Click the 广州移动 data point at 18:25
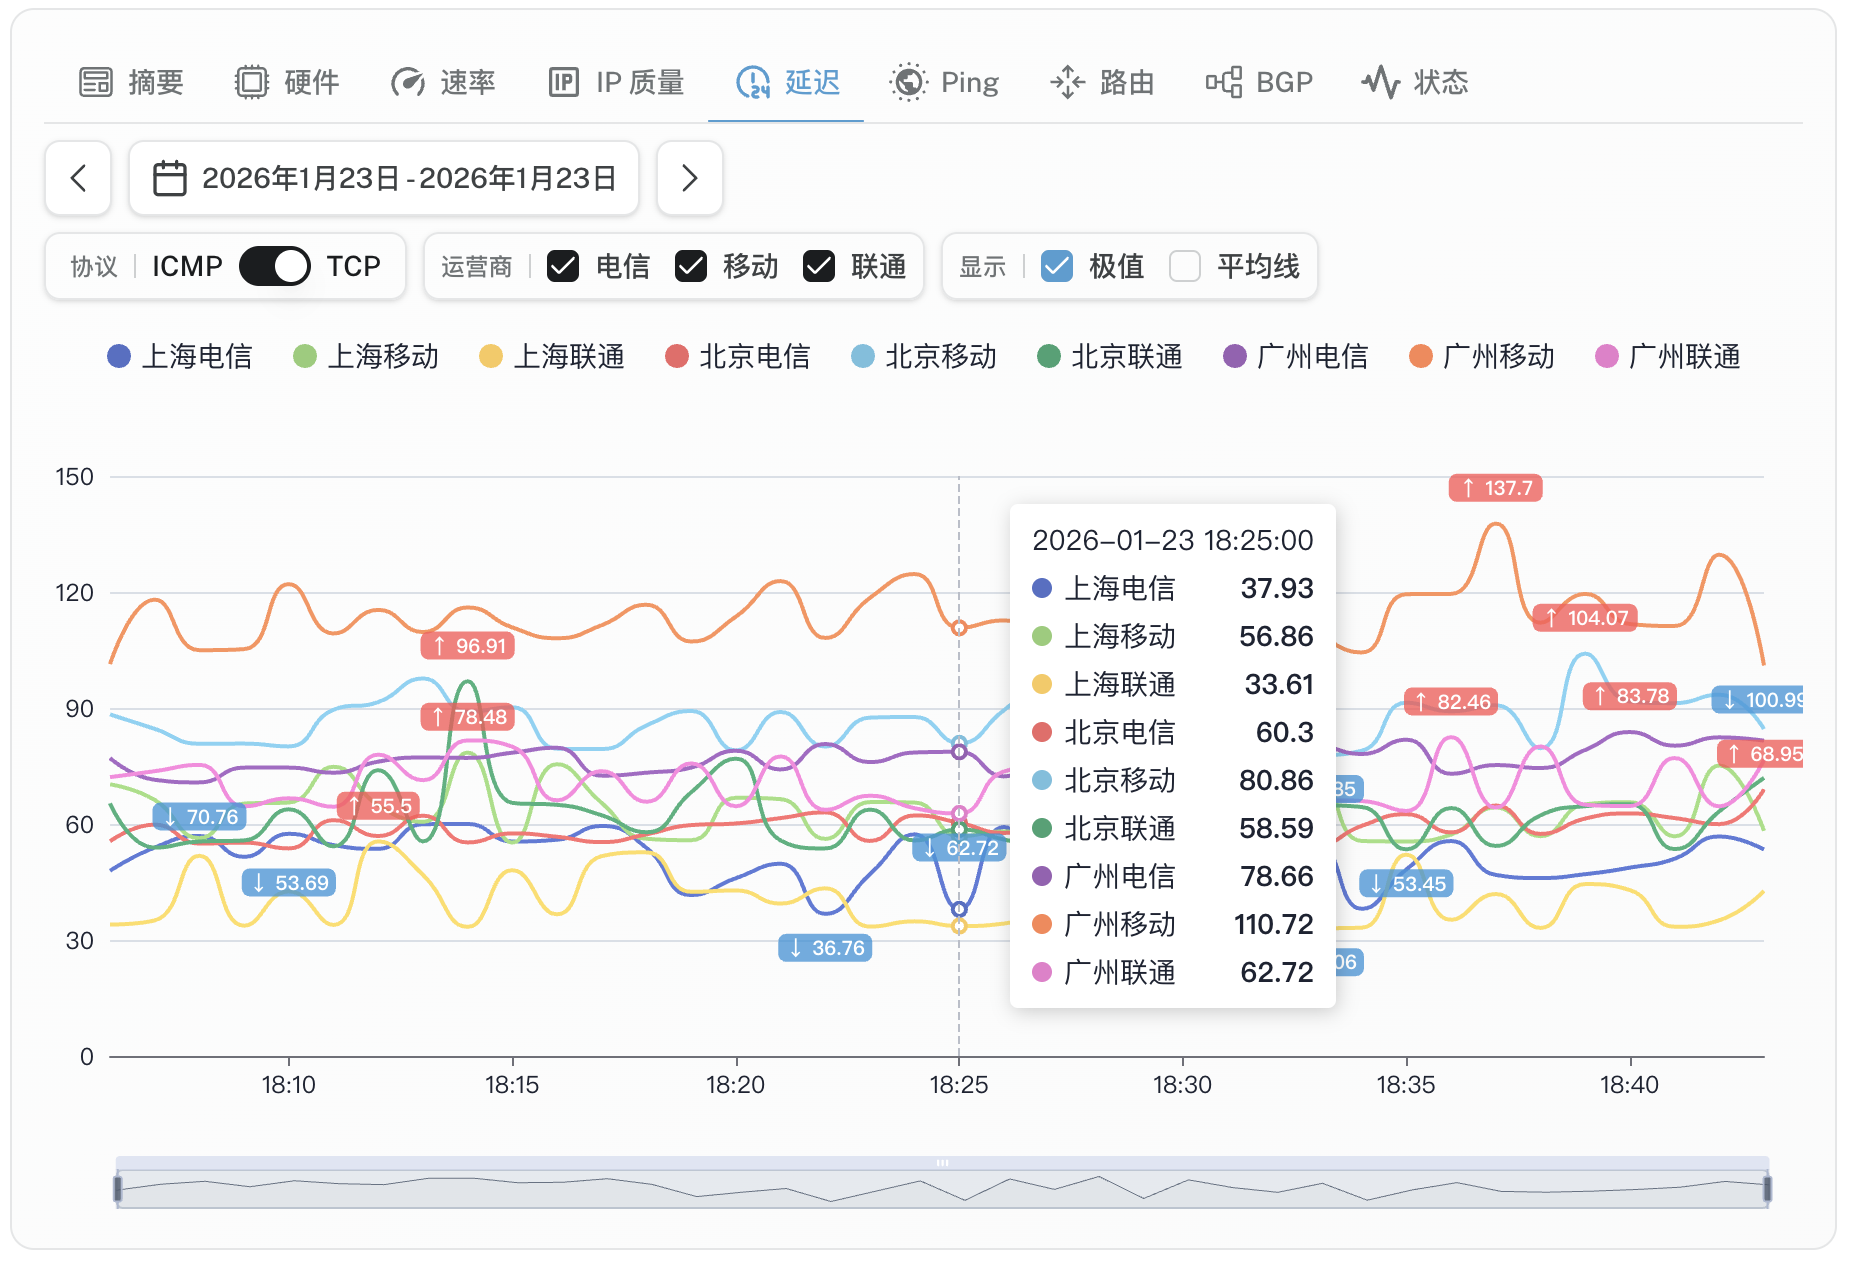The width and height of the screenshot is (1858, 1264). point(959,628)
